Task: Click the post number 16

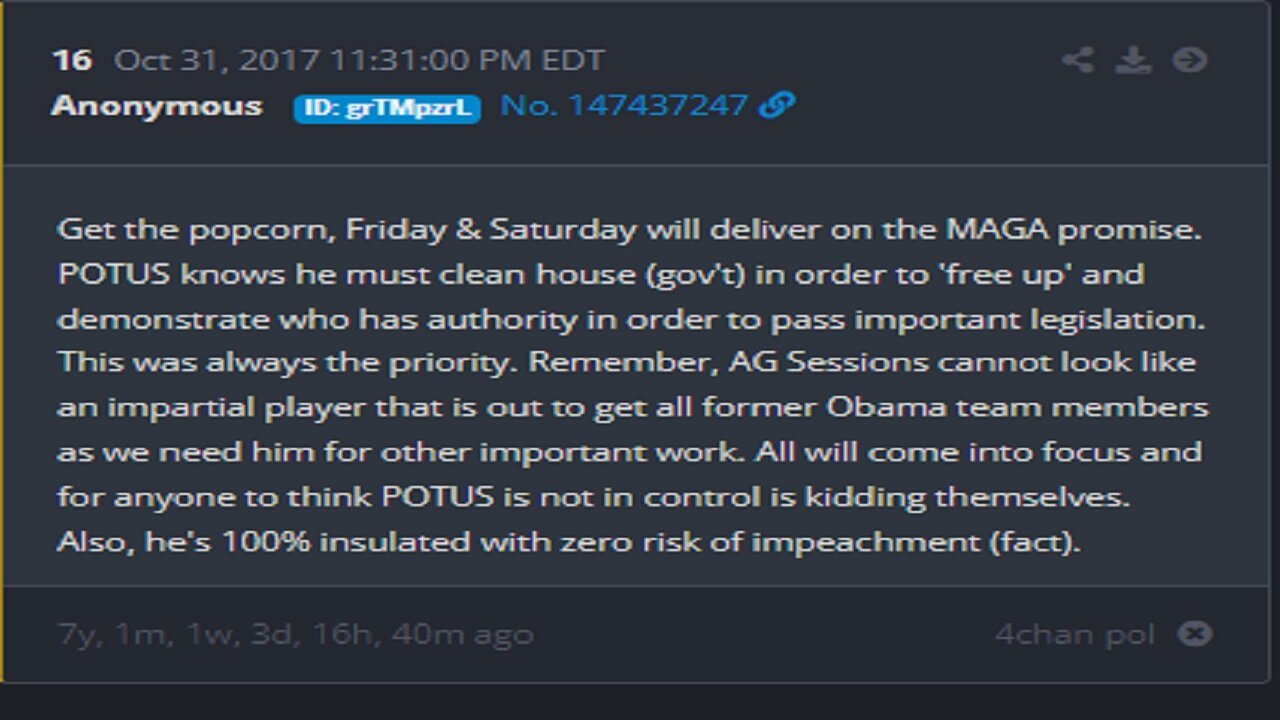Action: (72, 60)
